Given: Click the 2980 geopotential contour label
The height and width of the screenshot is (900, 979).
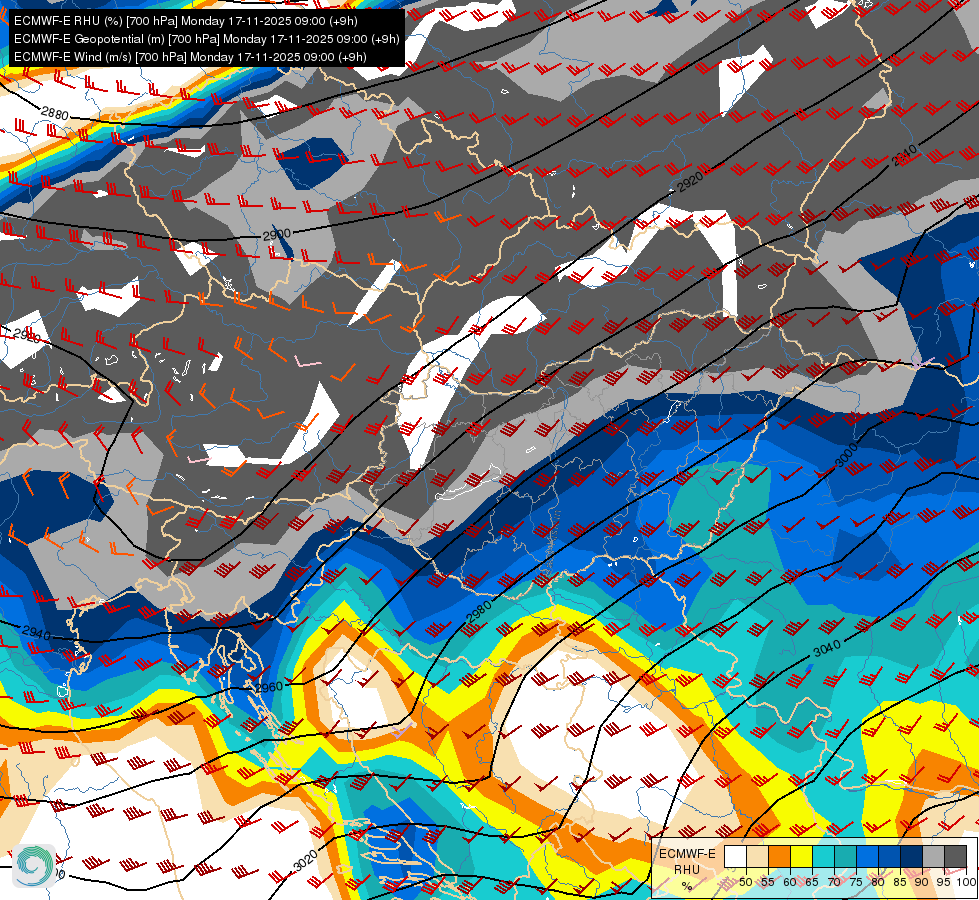Looking at the screenshot, I should click(x=479, y=611).
